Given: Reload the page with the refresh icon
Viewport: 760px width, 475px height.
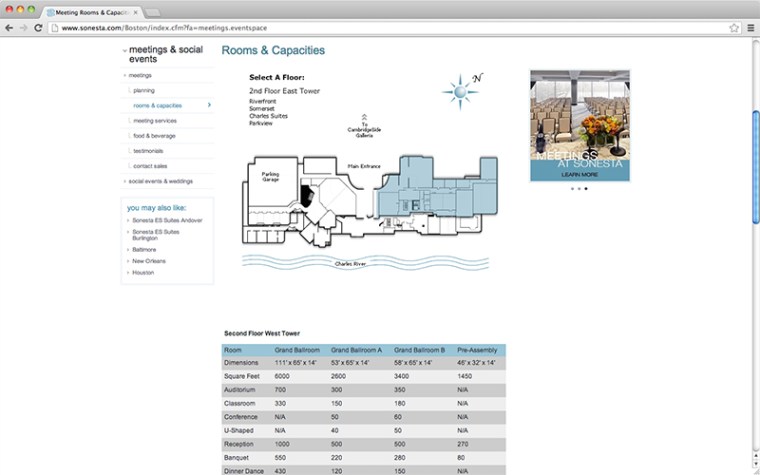Looking at the screenshot, I should (38, 28).
